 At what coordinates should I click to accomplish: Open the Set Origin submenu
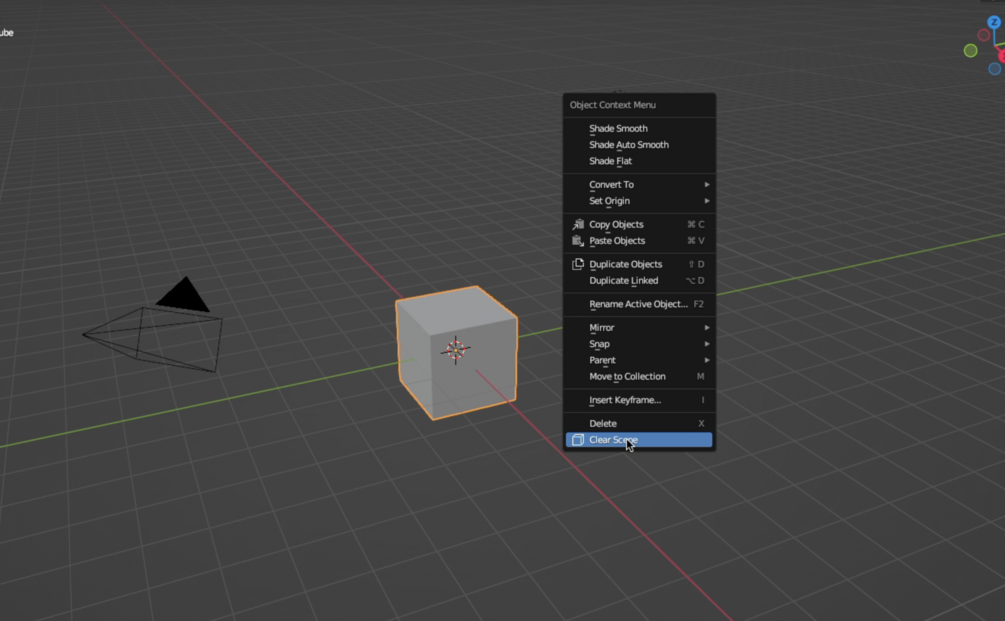pyautogui.click(x=639, y=201)
